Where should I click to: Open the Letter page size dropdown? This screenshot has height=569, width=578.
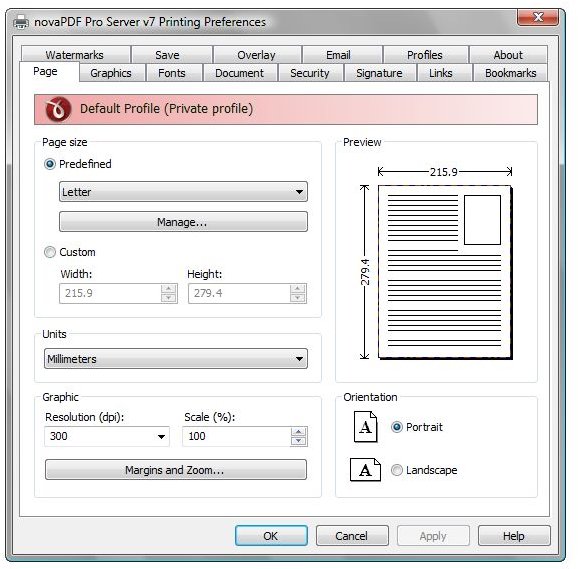tap(183, 192)
